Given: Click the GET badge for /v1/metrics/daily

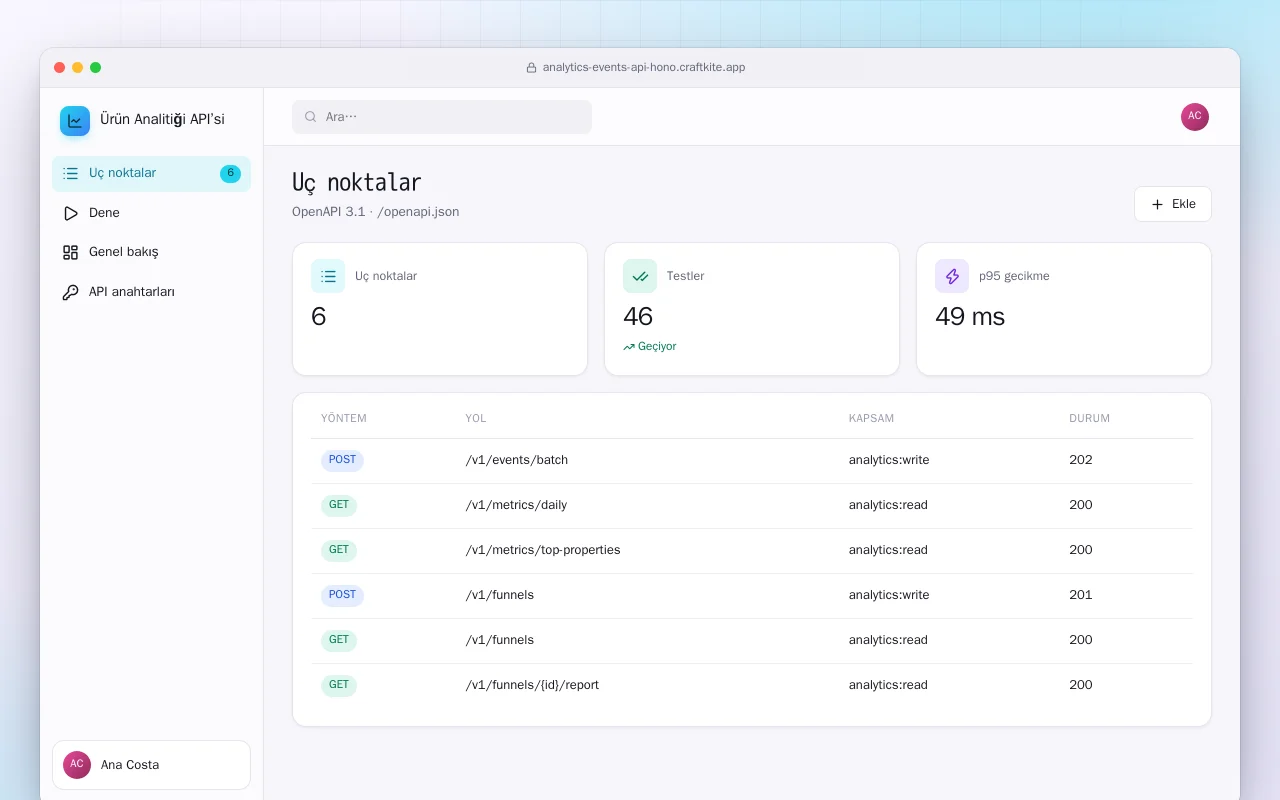Looking at the screenshot, I should [339, 505].
